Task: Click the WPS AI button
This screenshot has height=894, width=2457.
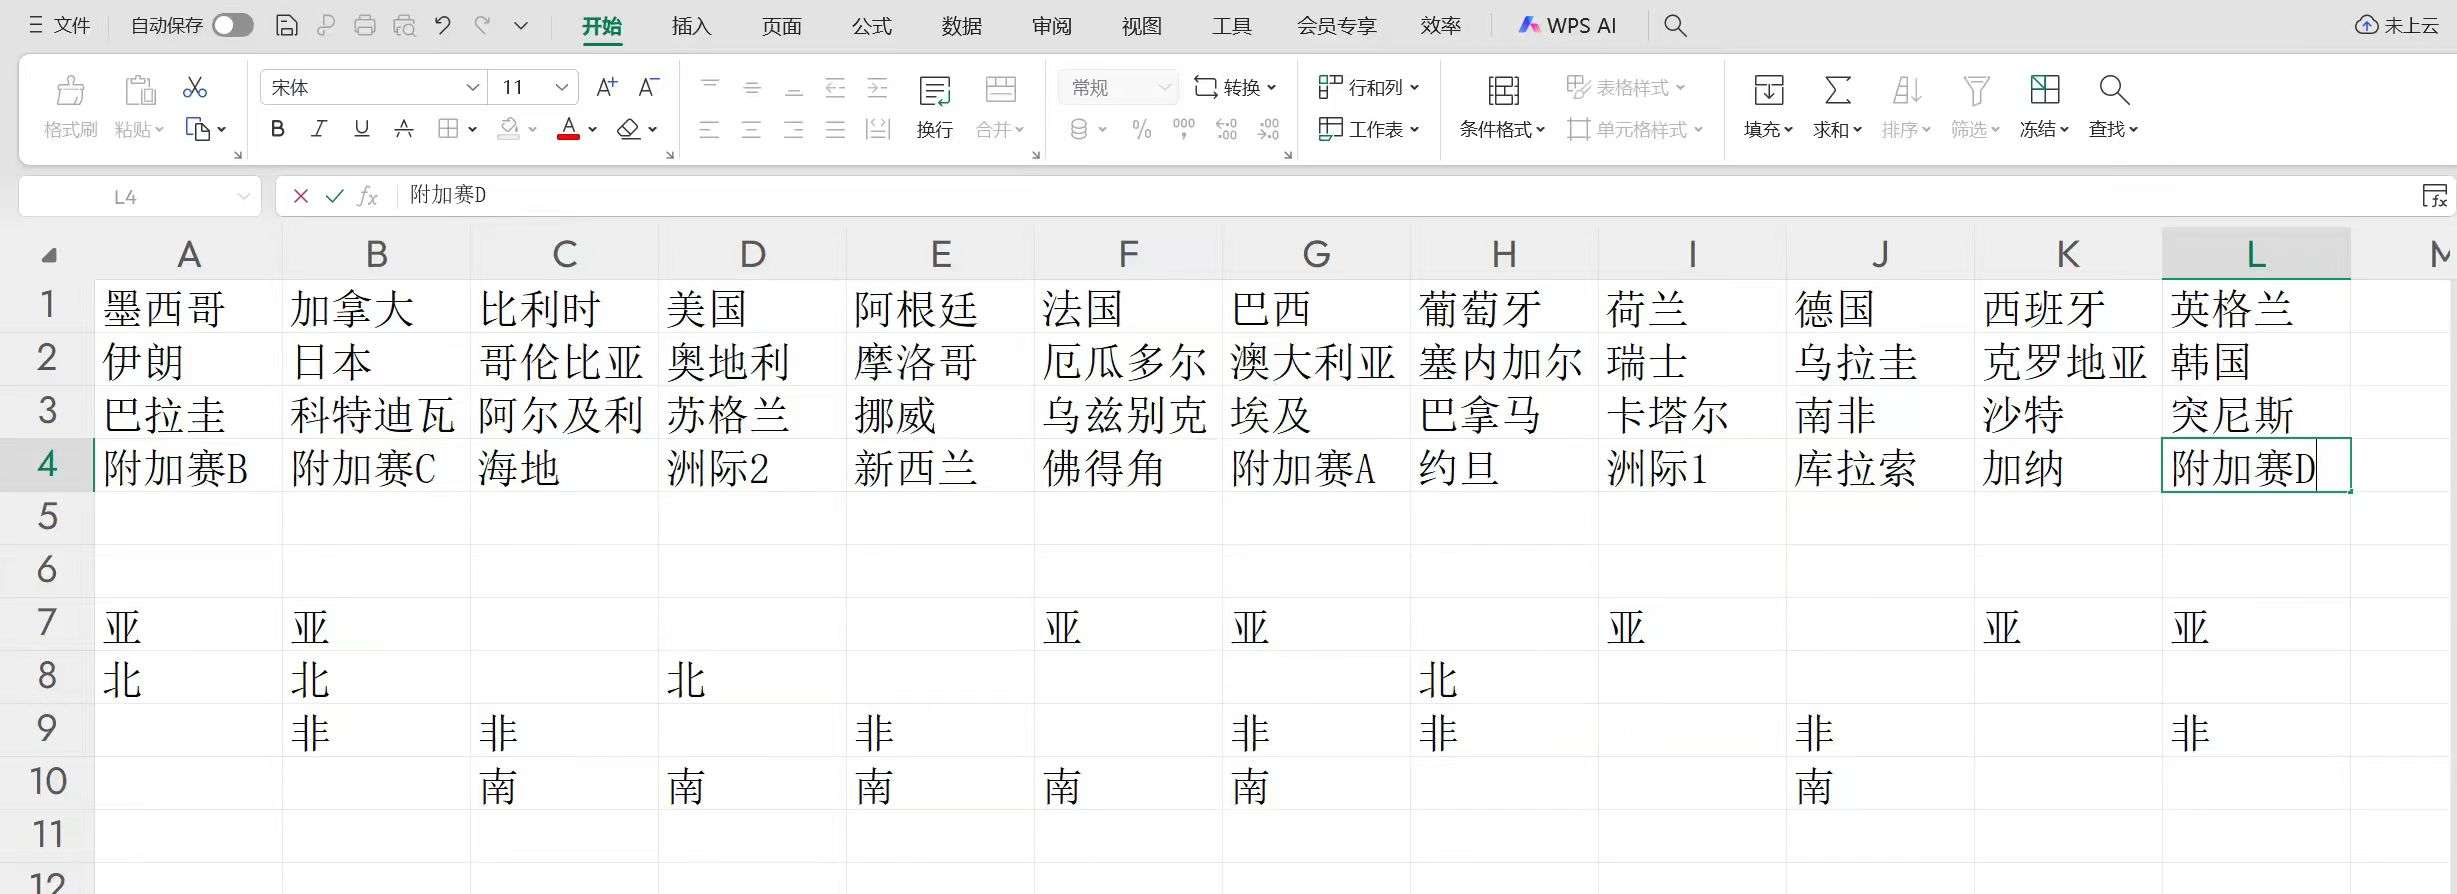Action: pos(1567,26)
